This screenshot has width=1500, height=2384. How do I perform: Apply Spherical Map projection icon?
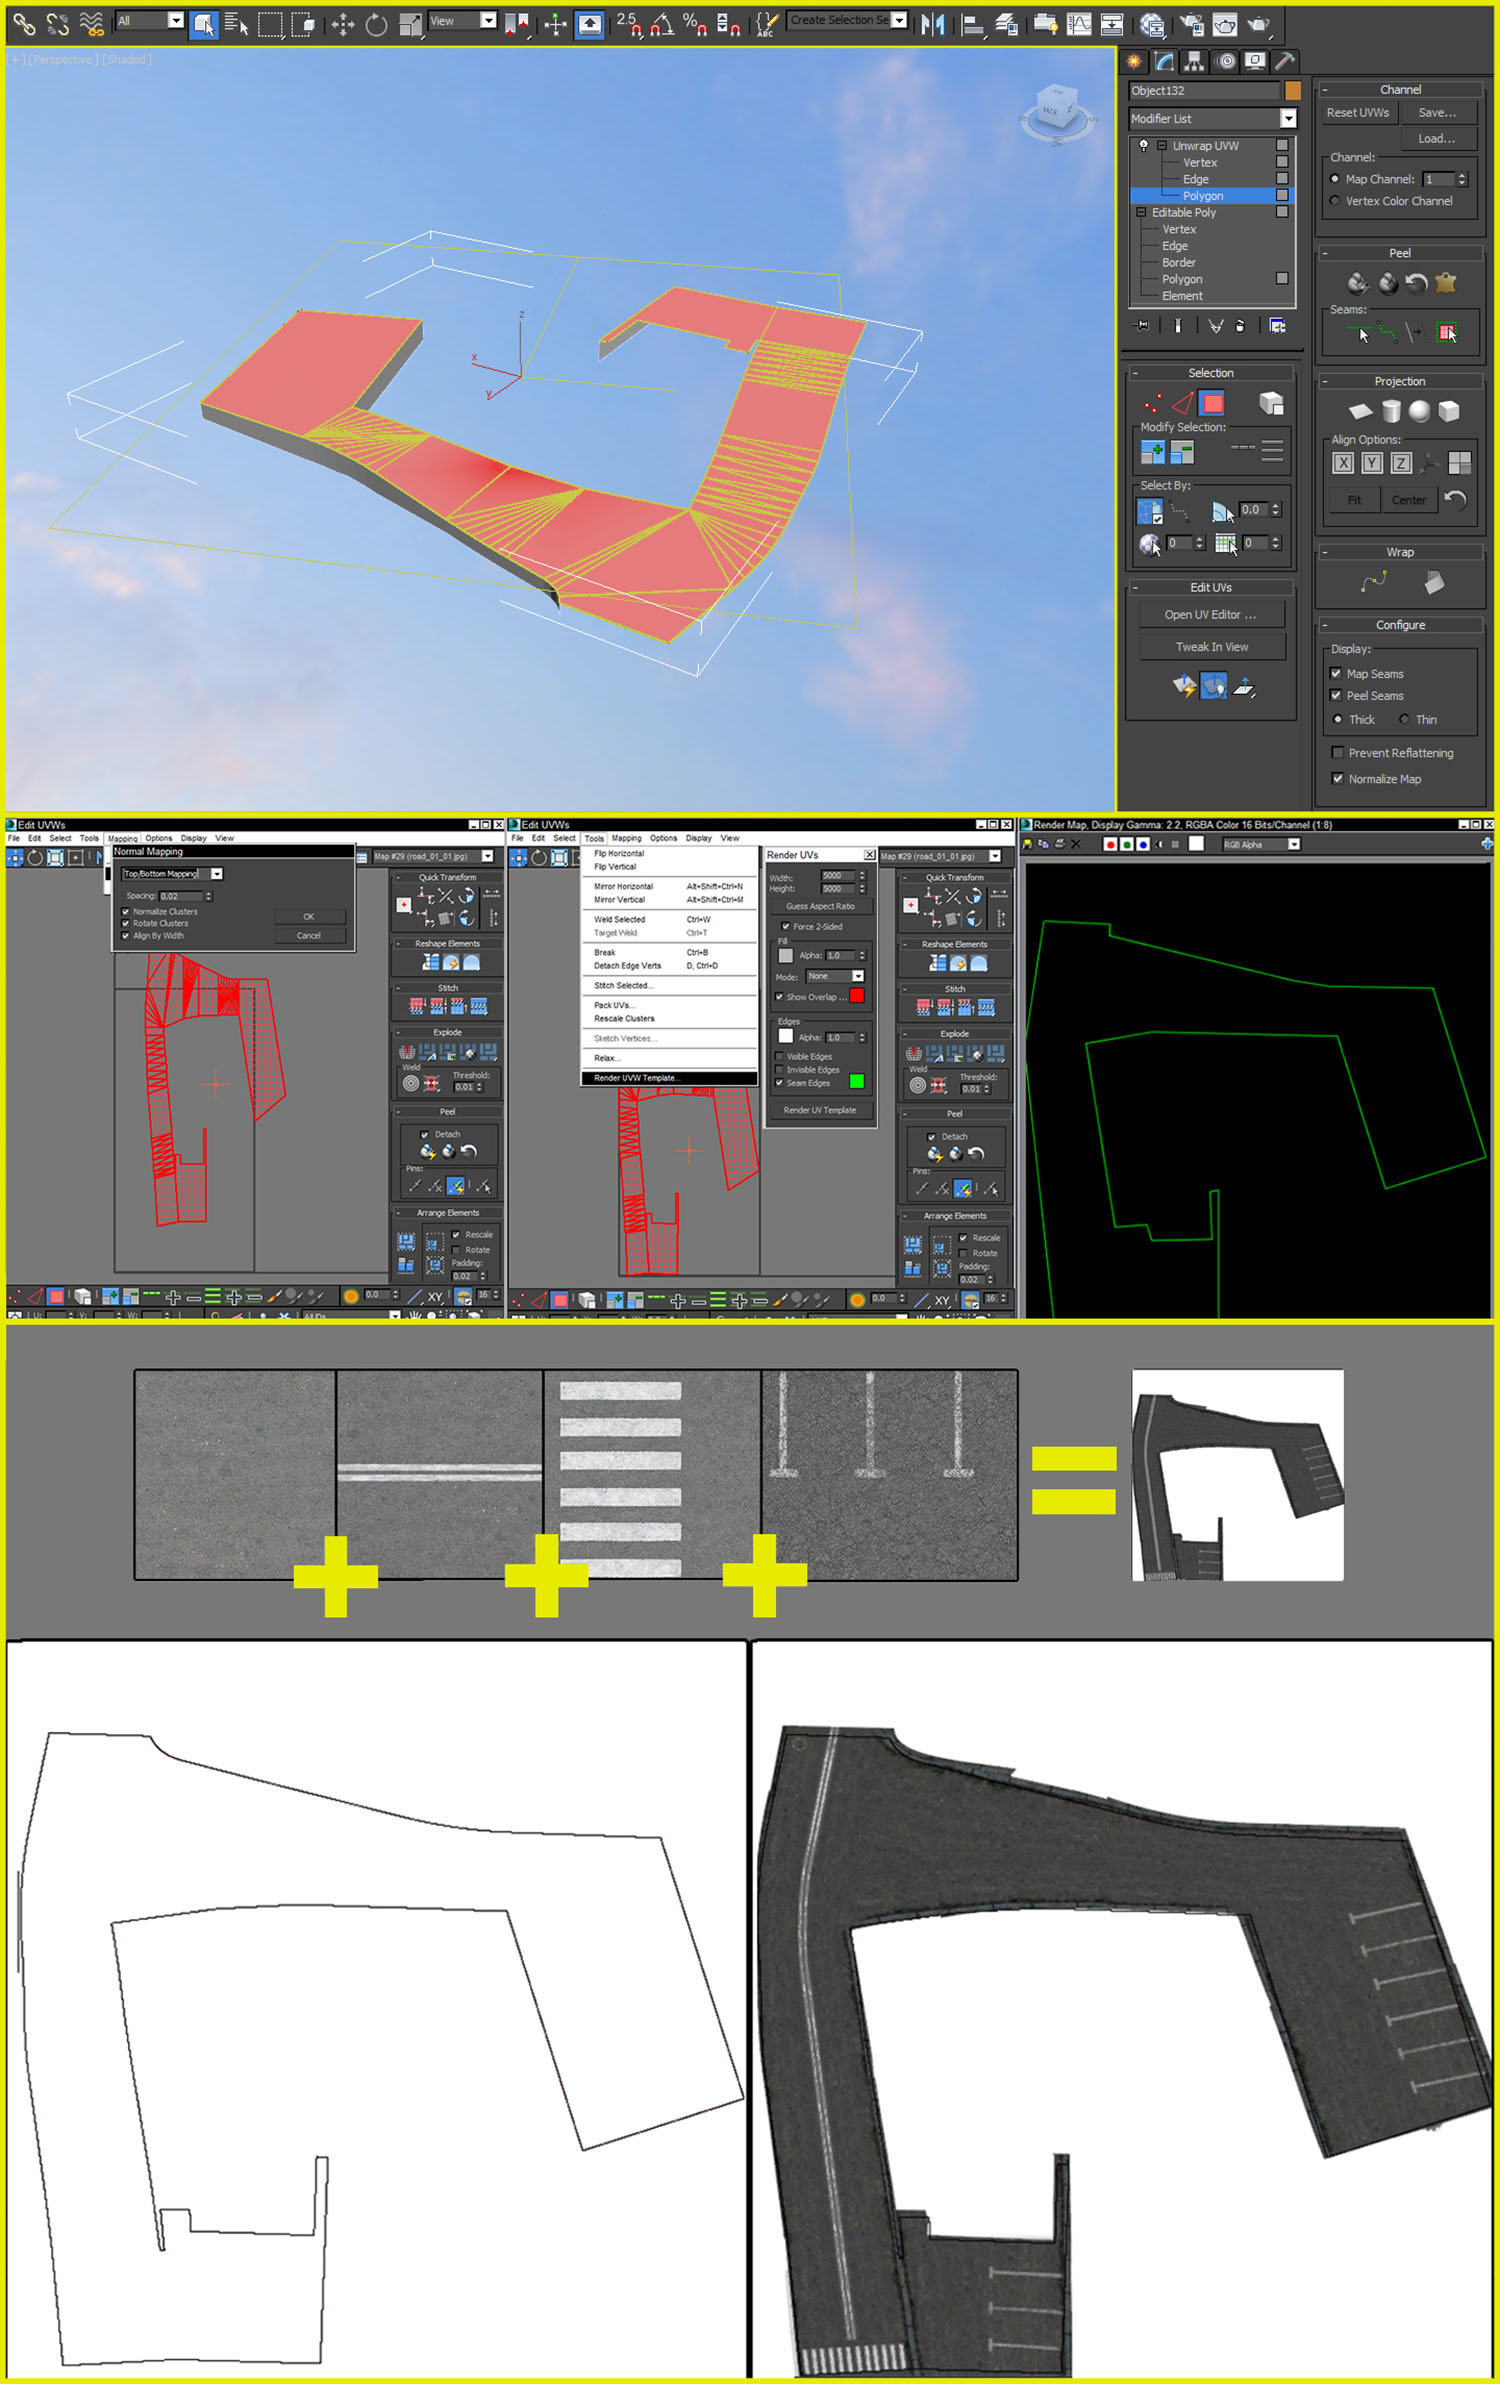[1419, 411]
